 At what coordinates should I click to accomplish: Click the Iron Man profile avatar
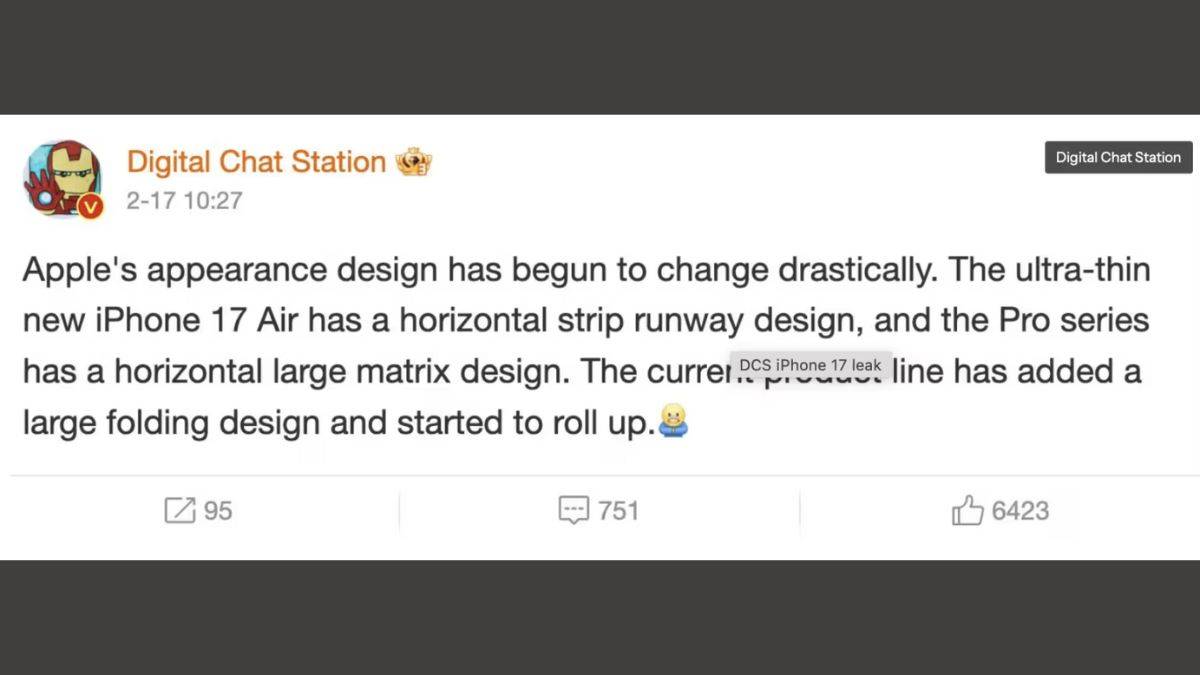60,176
